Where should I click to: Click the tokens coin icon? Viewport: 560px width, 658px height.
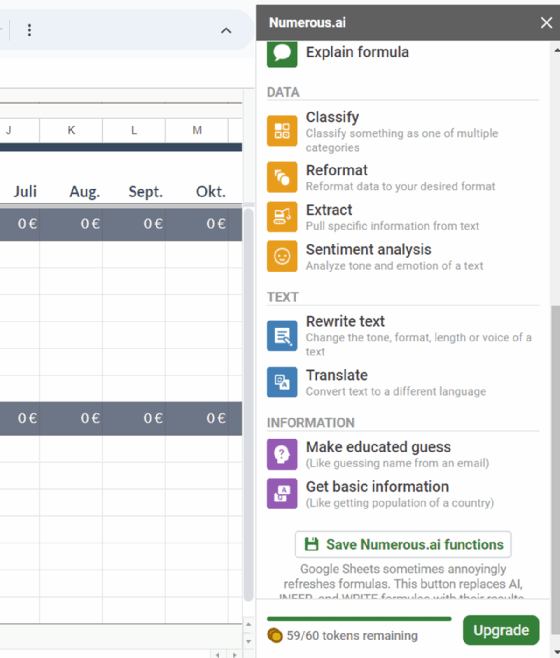(x=275, y=635)
